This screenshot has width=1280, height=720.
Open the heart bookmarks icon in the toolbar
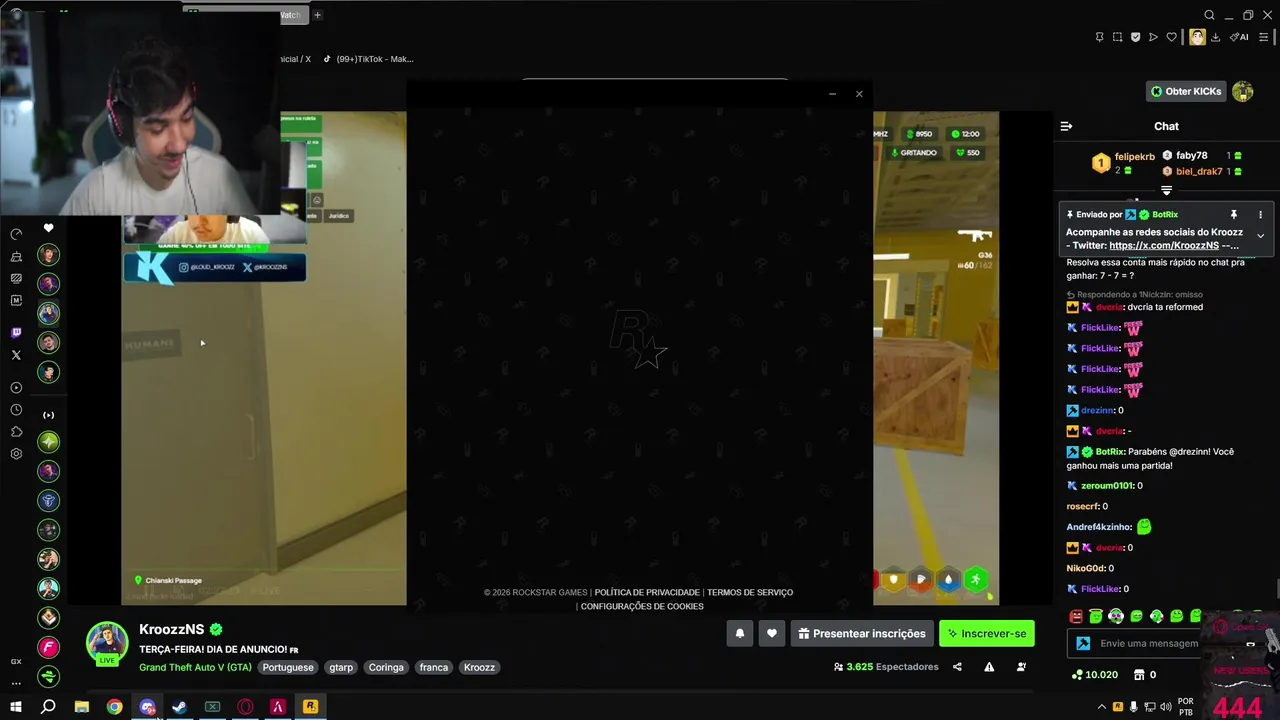point(1171,37)
